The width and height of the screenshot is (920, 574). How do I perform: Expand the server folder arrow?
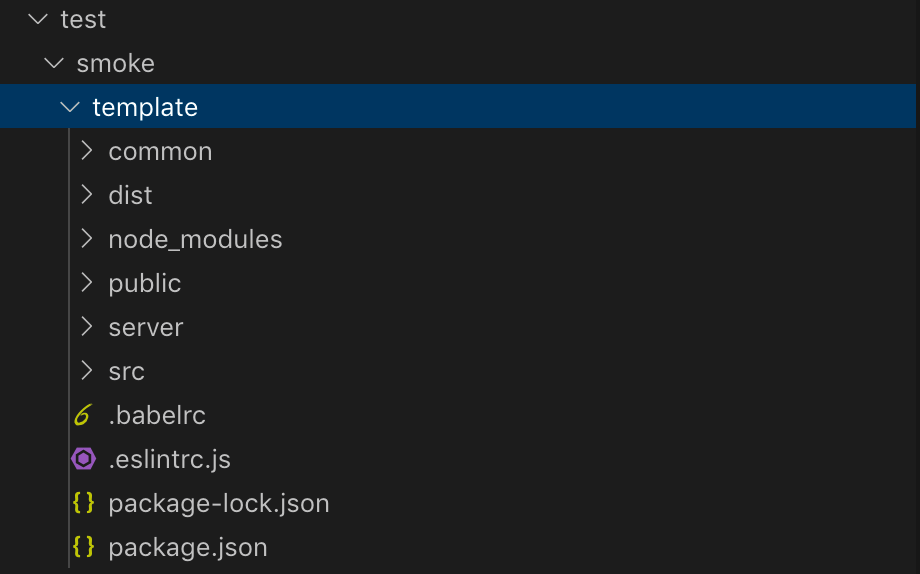coord(86,327)
